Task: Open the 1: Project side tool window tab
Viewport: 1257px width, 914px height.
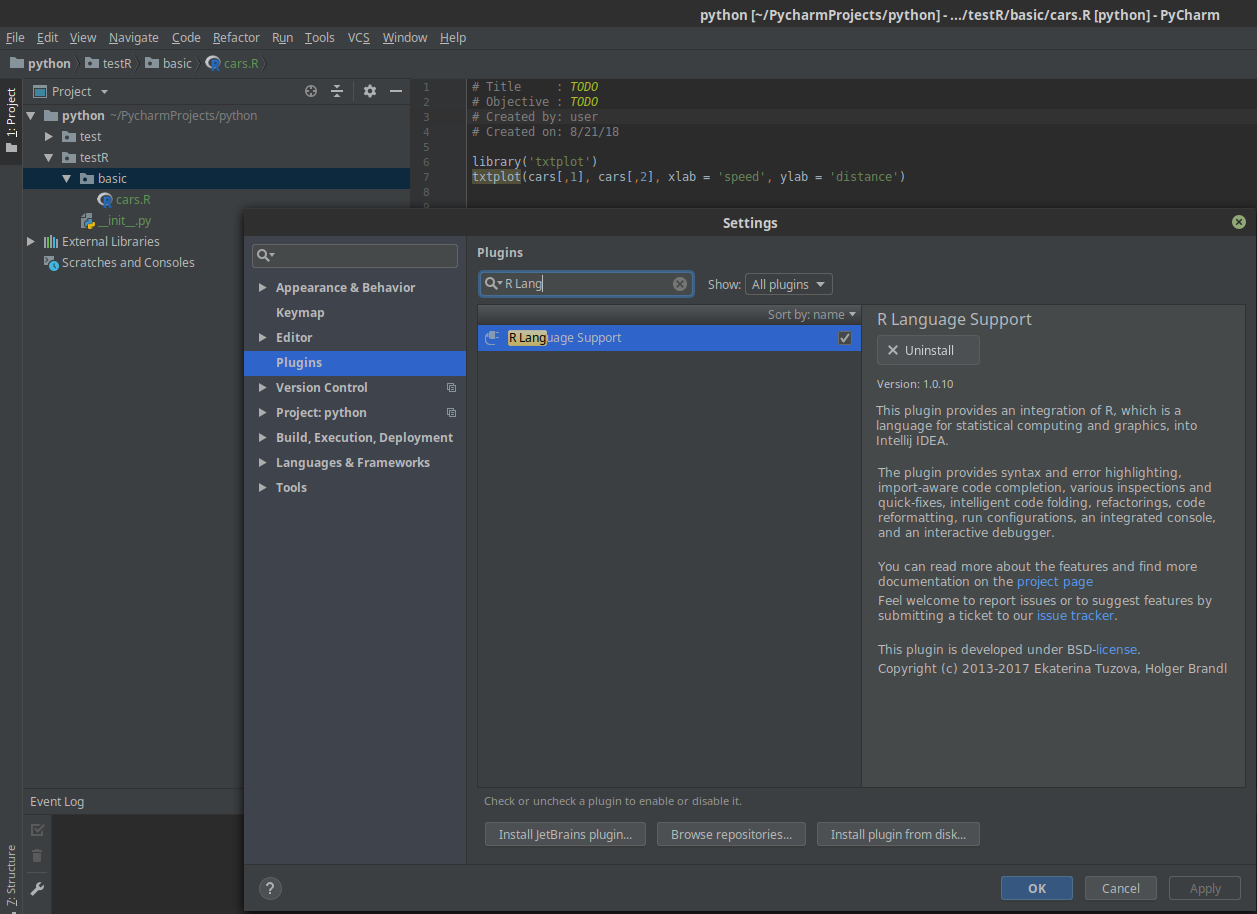Action: [x=11, y=121]
